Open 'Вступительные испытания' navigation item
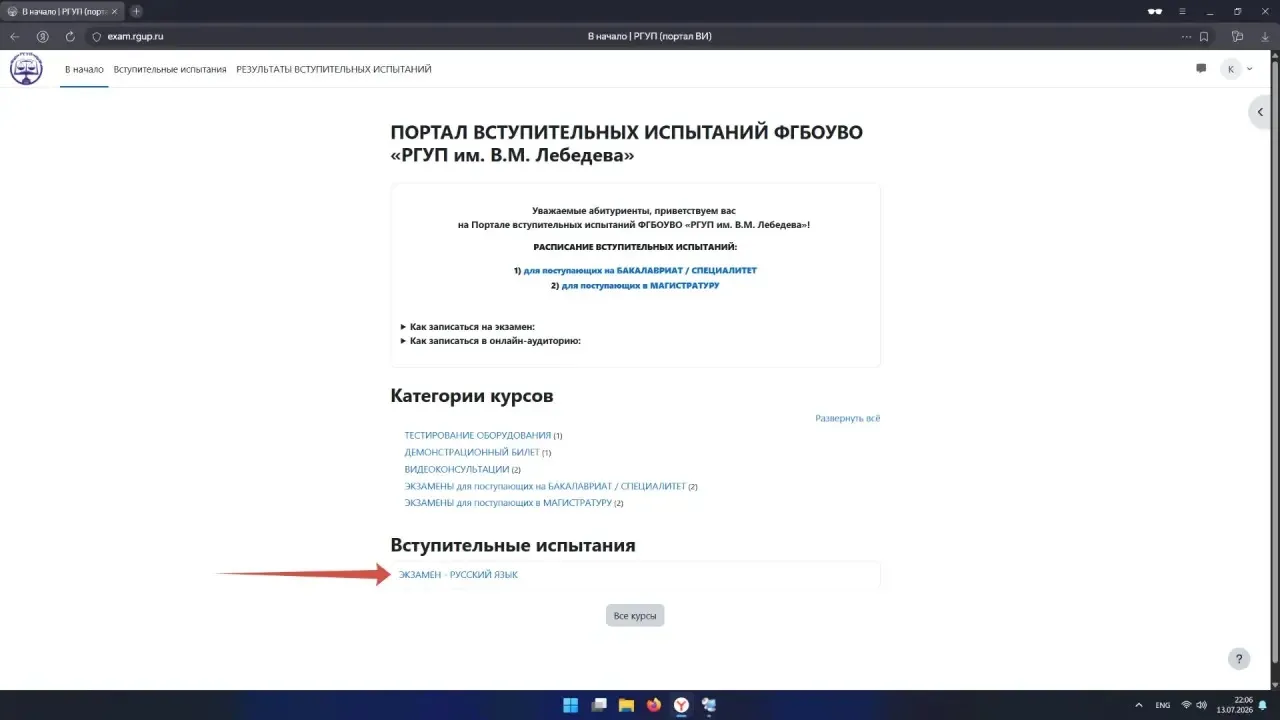The width and height of the screenshot is (1280, 720). [x=170, y=69]
